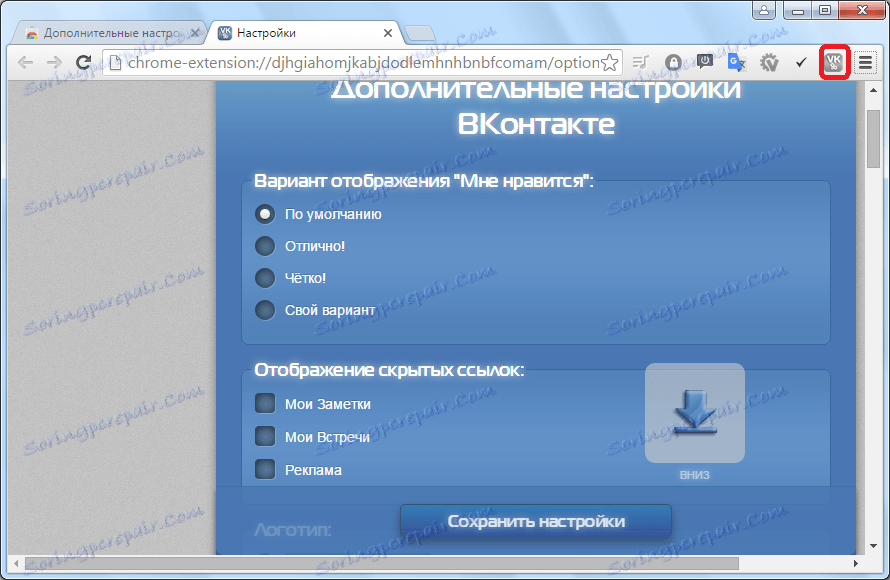Screen dimensions: 890x580
Task: Click the lock-shaped extension icon
Action: click(x=674, y=62)
